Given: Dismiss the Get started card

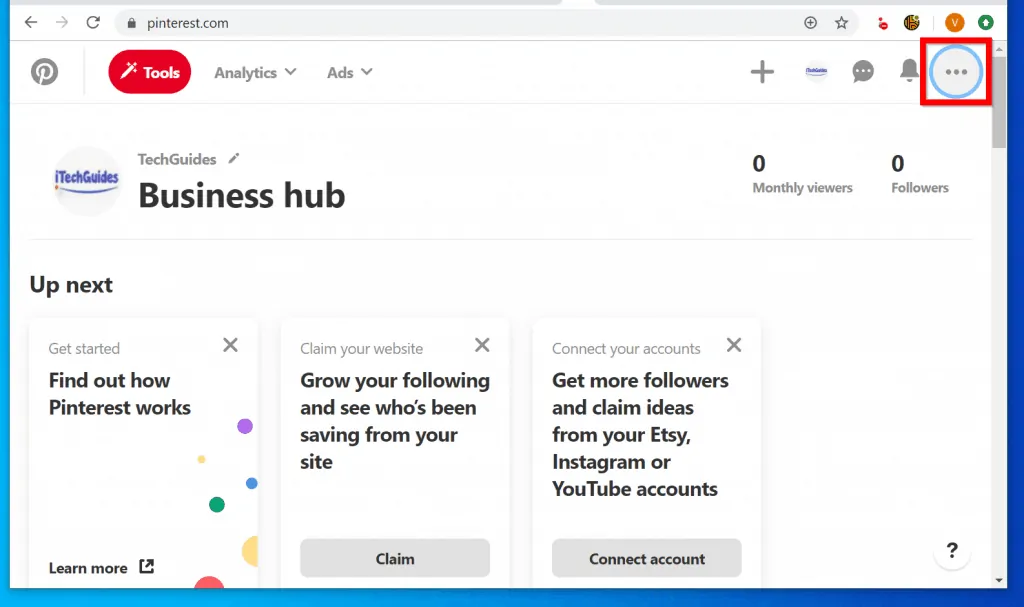Looking at the screenshot, I should pos(230,345).
